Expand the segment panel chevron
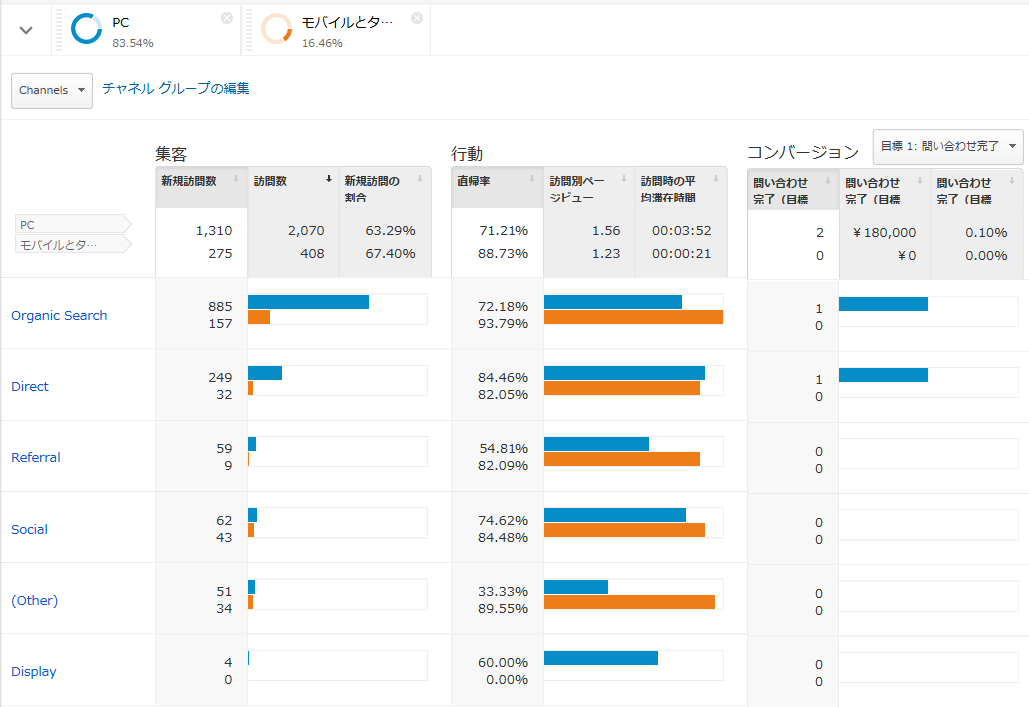 [26, 30]
